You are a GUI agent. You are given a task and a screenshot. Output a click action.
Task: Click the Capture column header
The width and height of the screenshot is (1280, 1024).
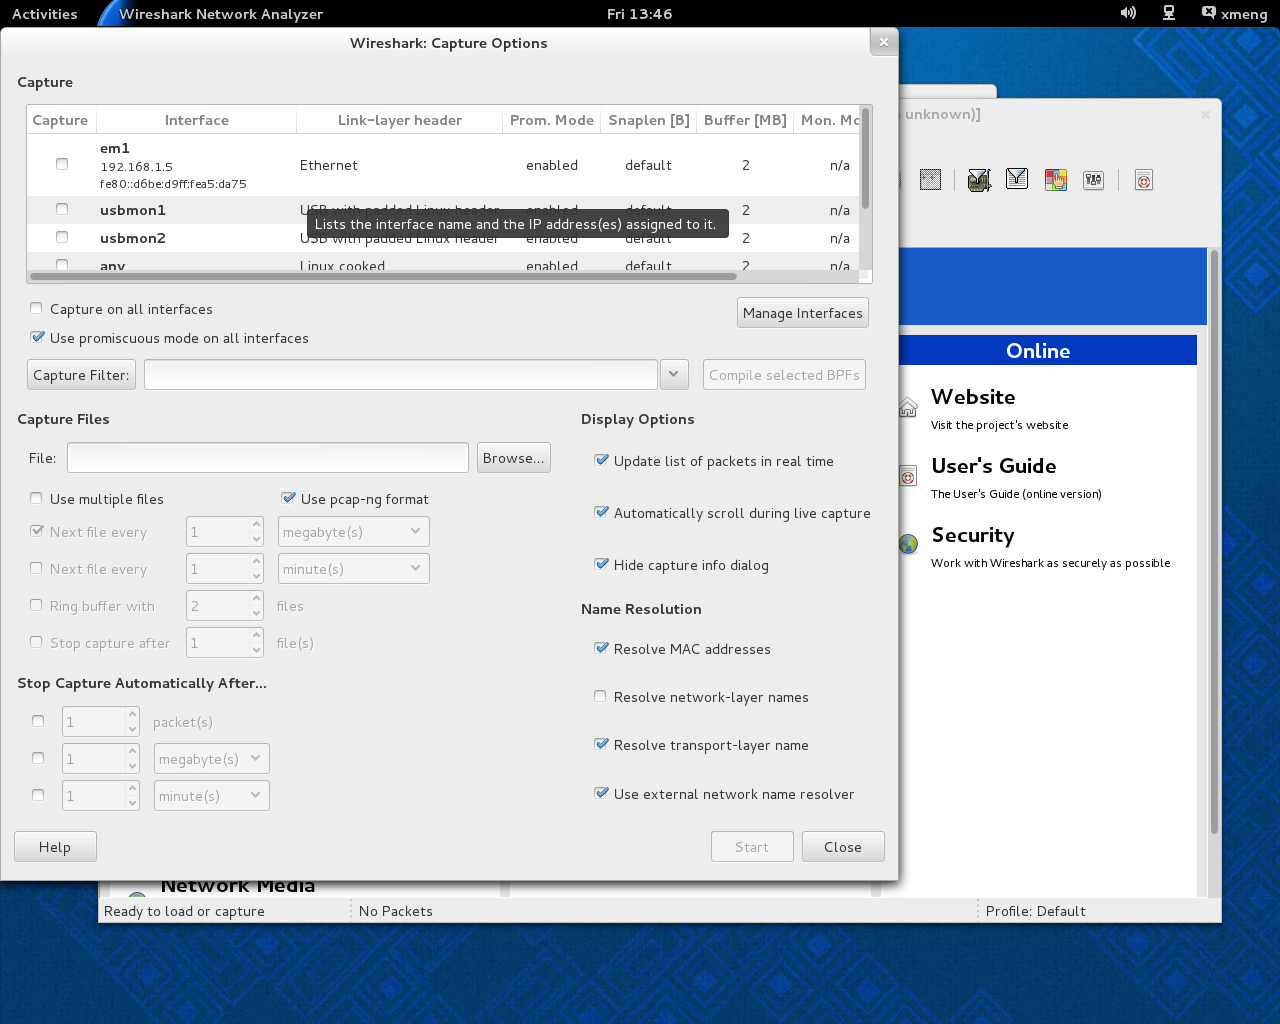pyautogui.click(x=60, y=120)
